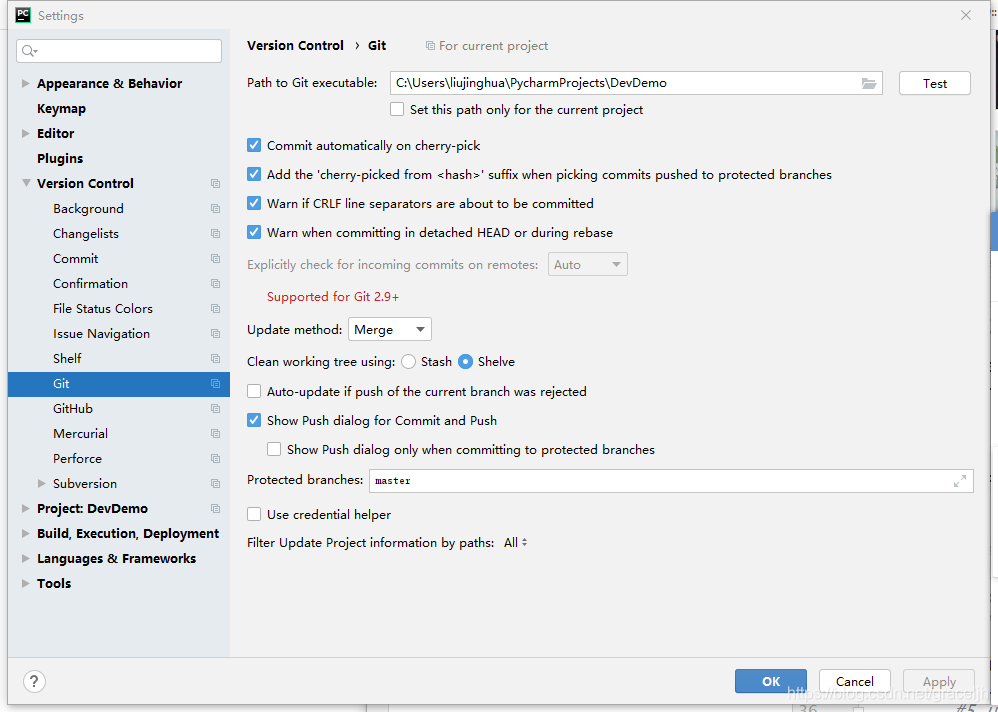Click the Test button
998x712 pixels.
tap(934, 83)
